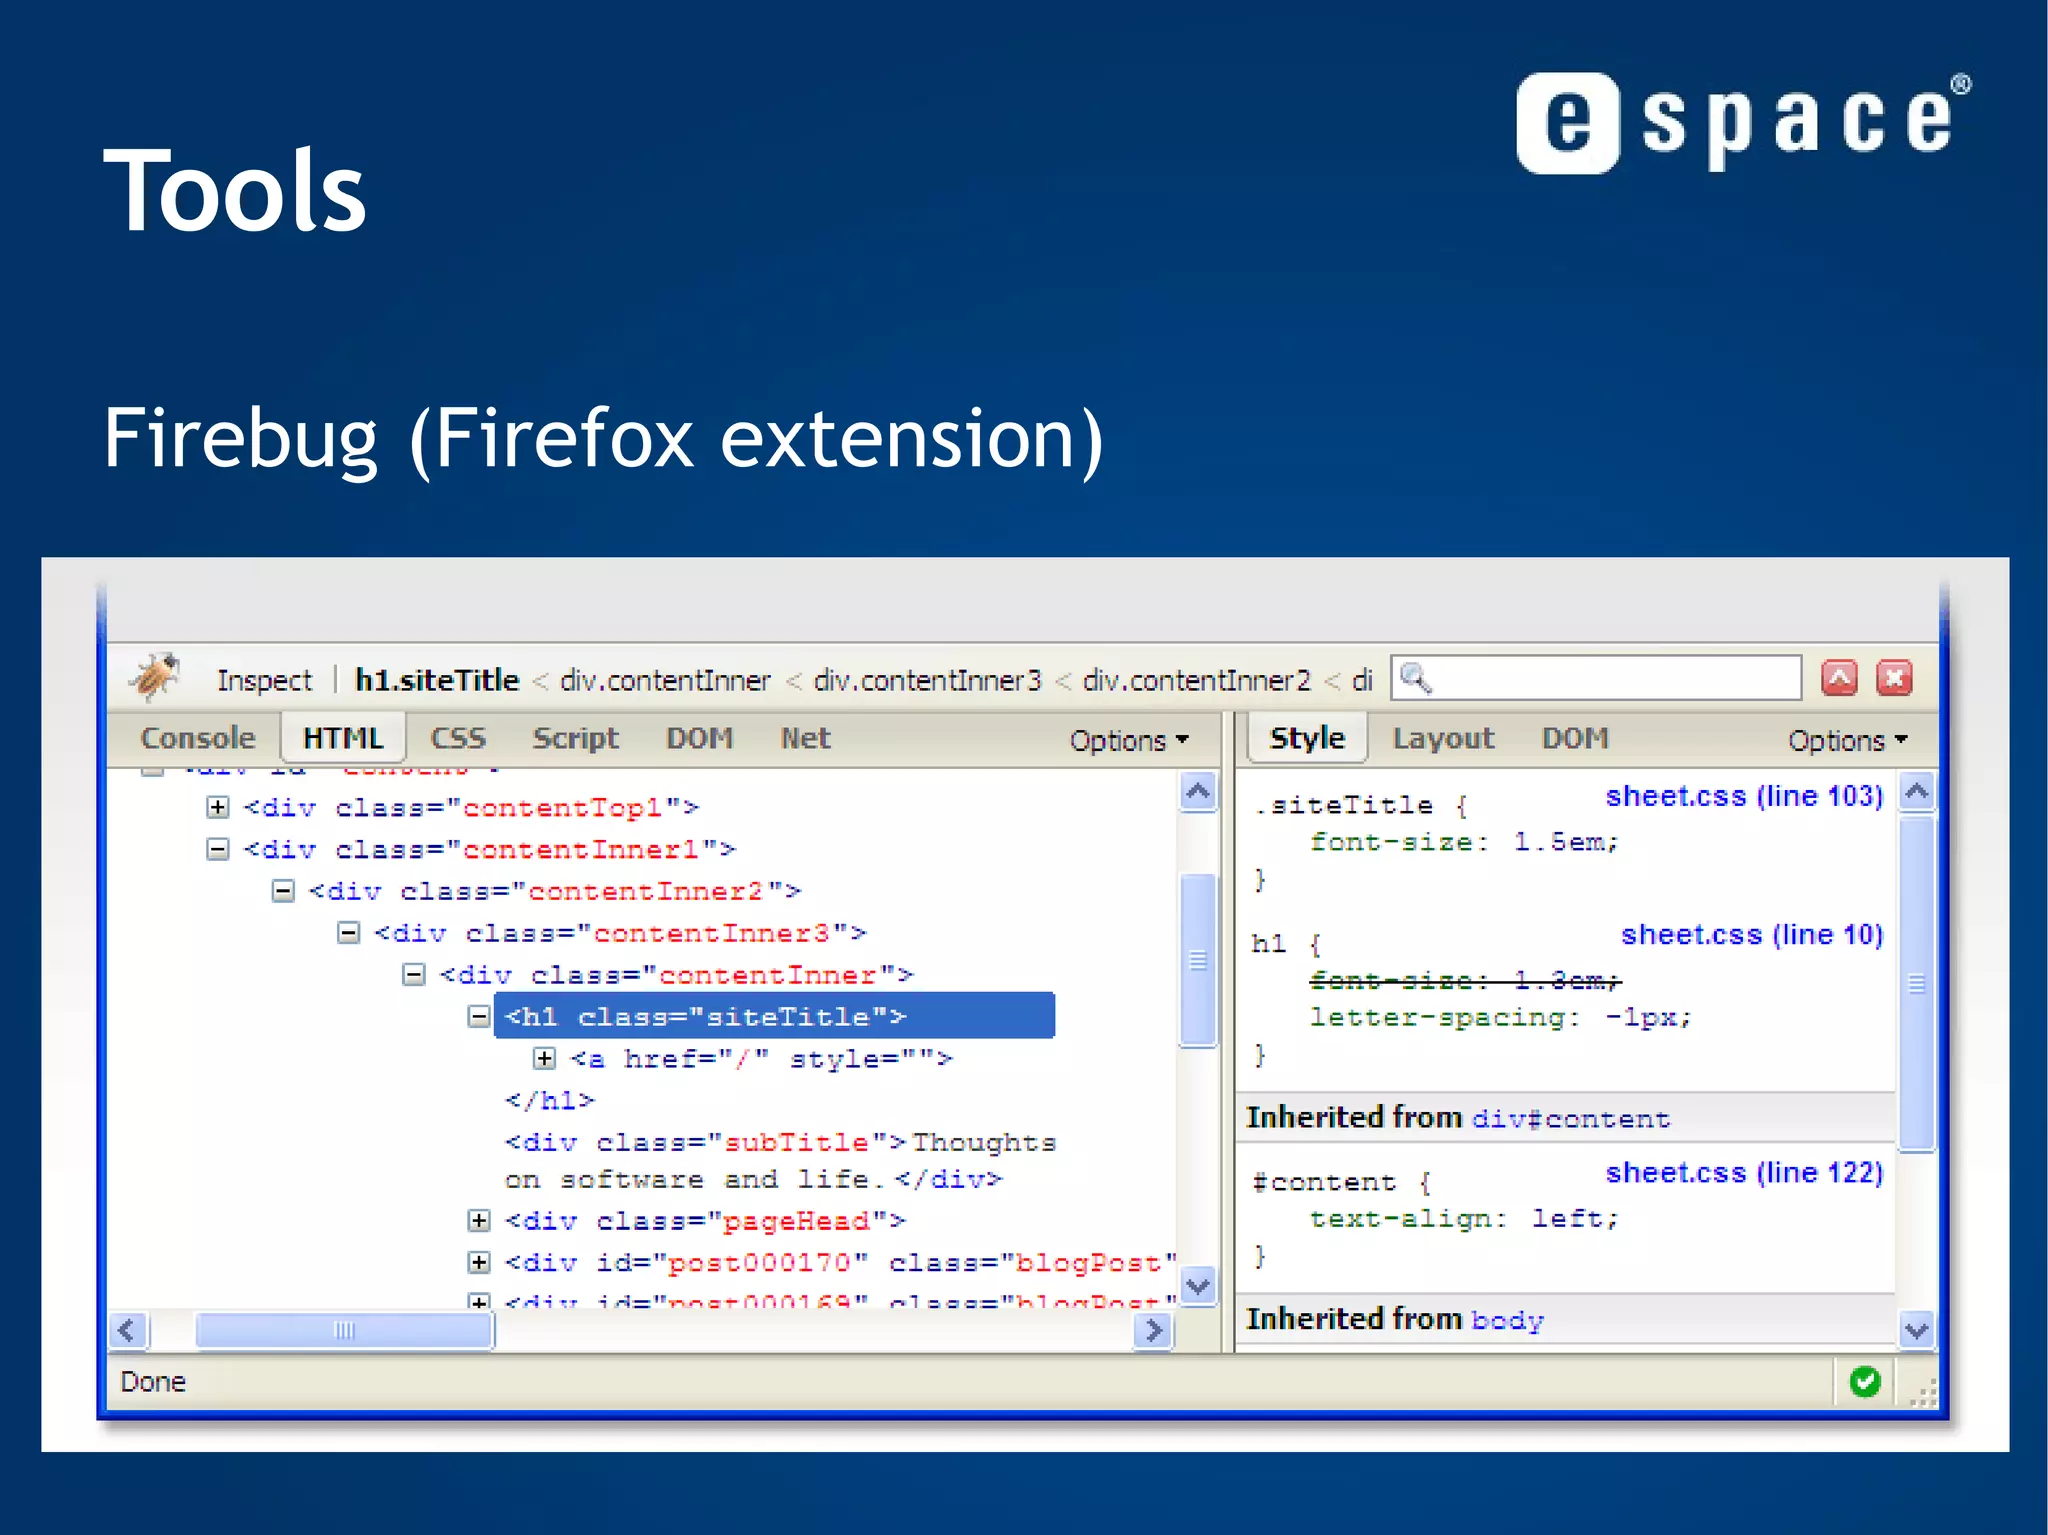Open sheet.css (line 103) link
2048x1535 pixels.
pyautogui.click(x=1744, y=796)
